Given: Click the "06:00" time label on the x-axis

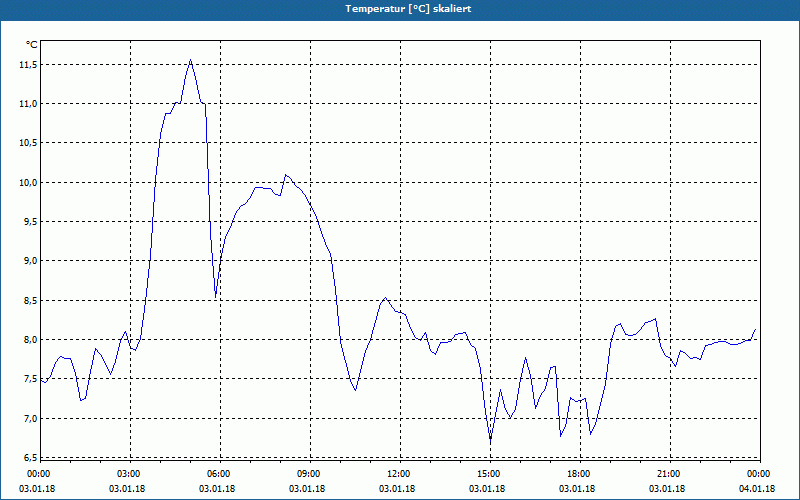Looking at the screenshot, I should [x=220, y=474].
